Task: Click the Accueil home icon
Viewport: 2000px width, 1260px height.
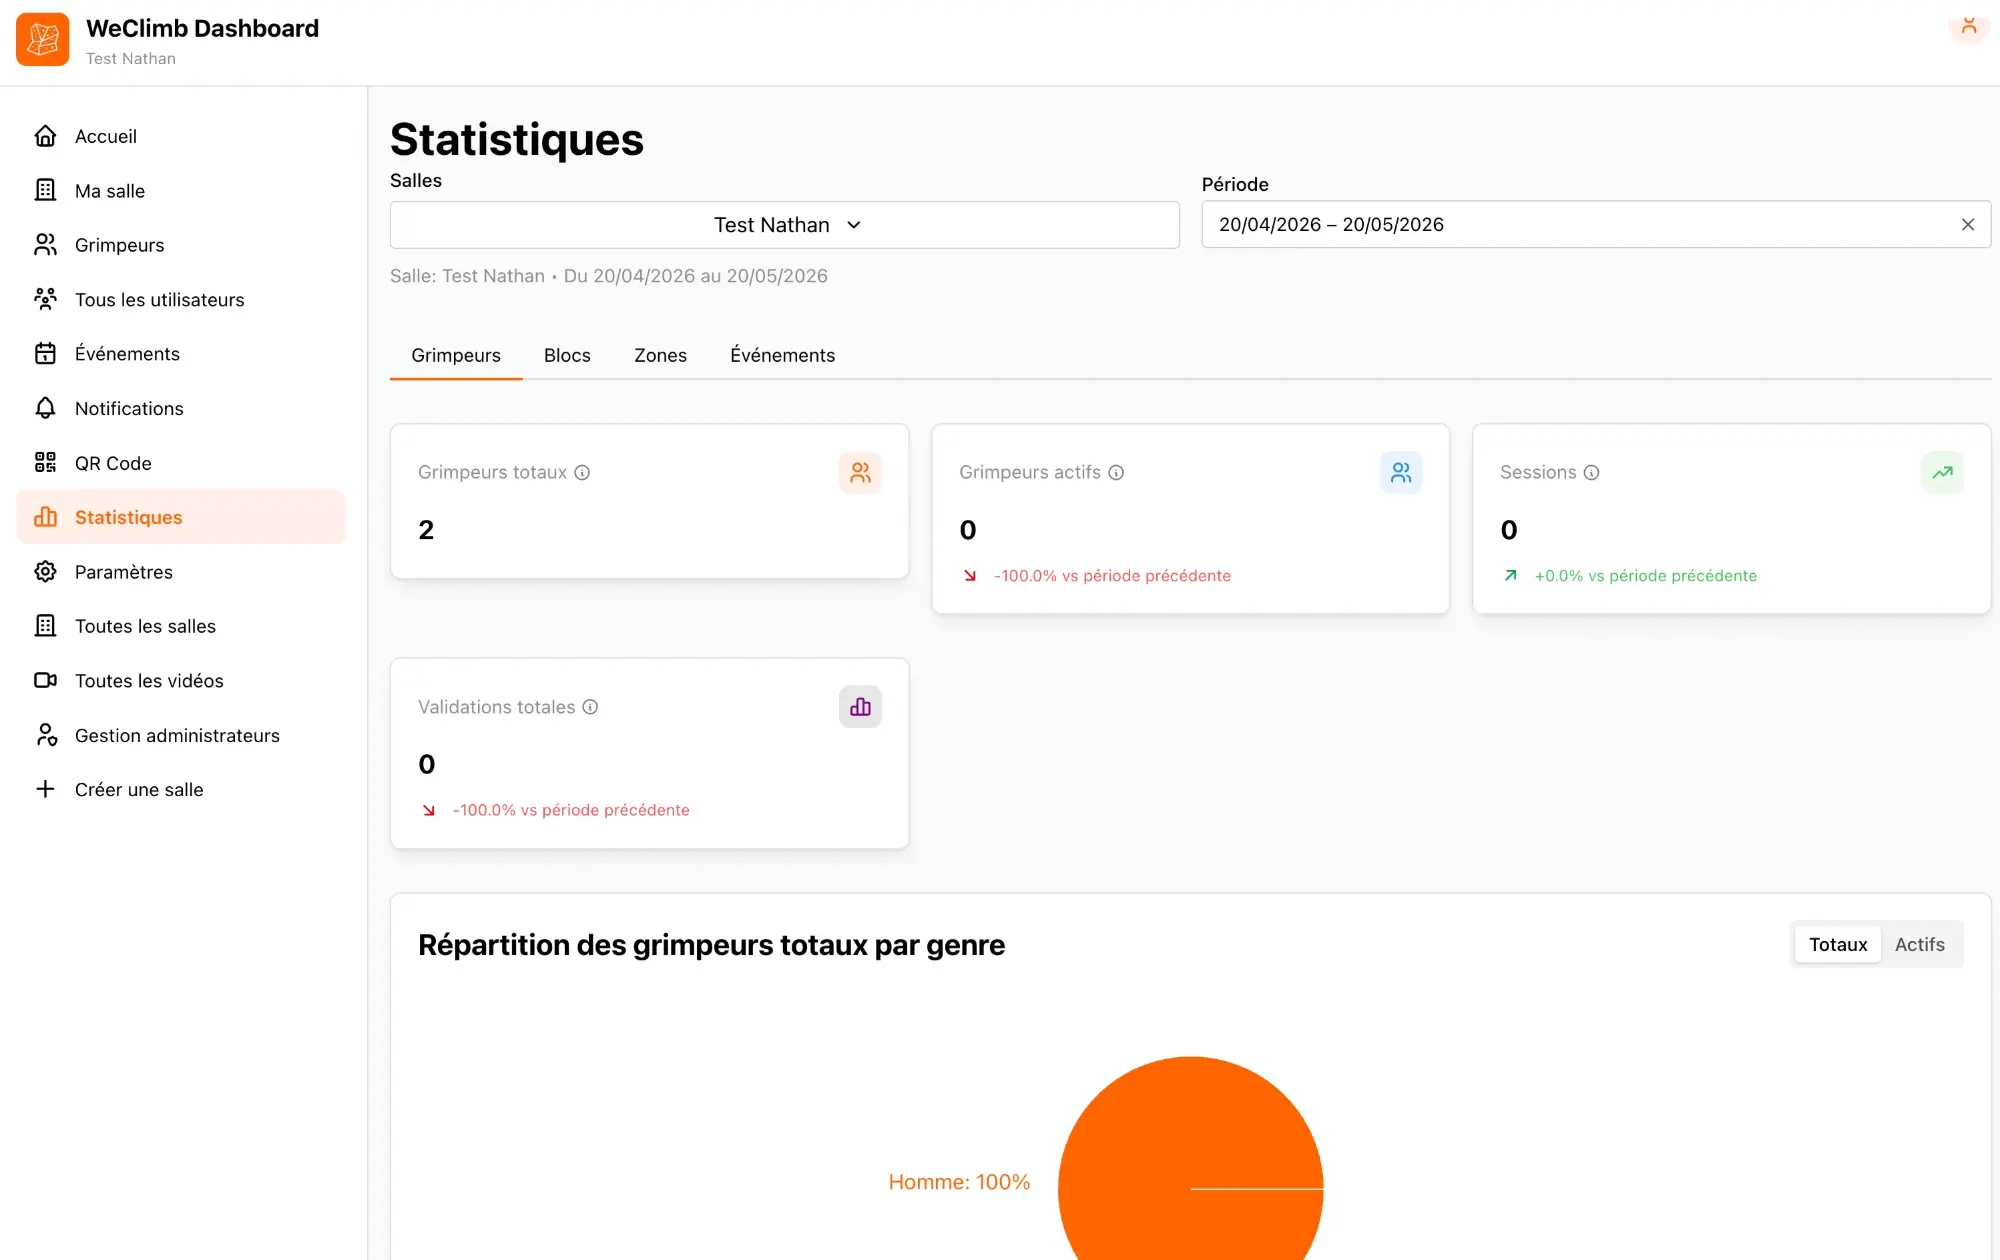Action: tap(45, 136)
